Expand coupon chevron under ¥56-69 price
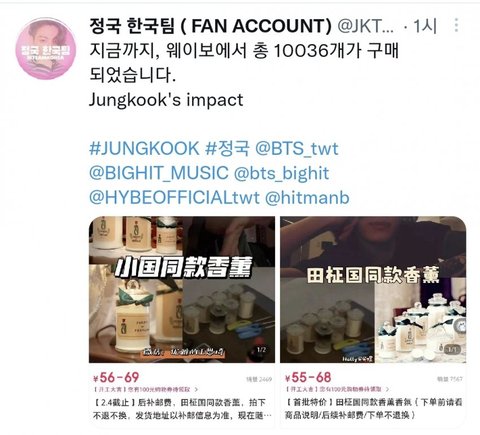 196,389
